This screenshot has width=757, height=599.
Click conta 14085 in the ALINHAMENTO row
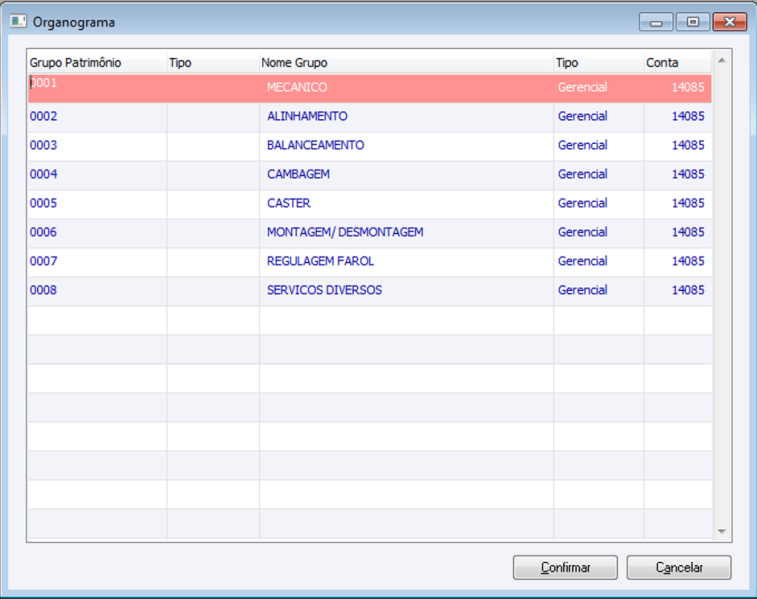(x=688, y=116)
